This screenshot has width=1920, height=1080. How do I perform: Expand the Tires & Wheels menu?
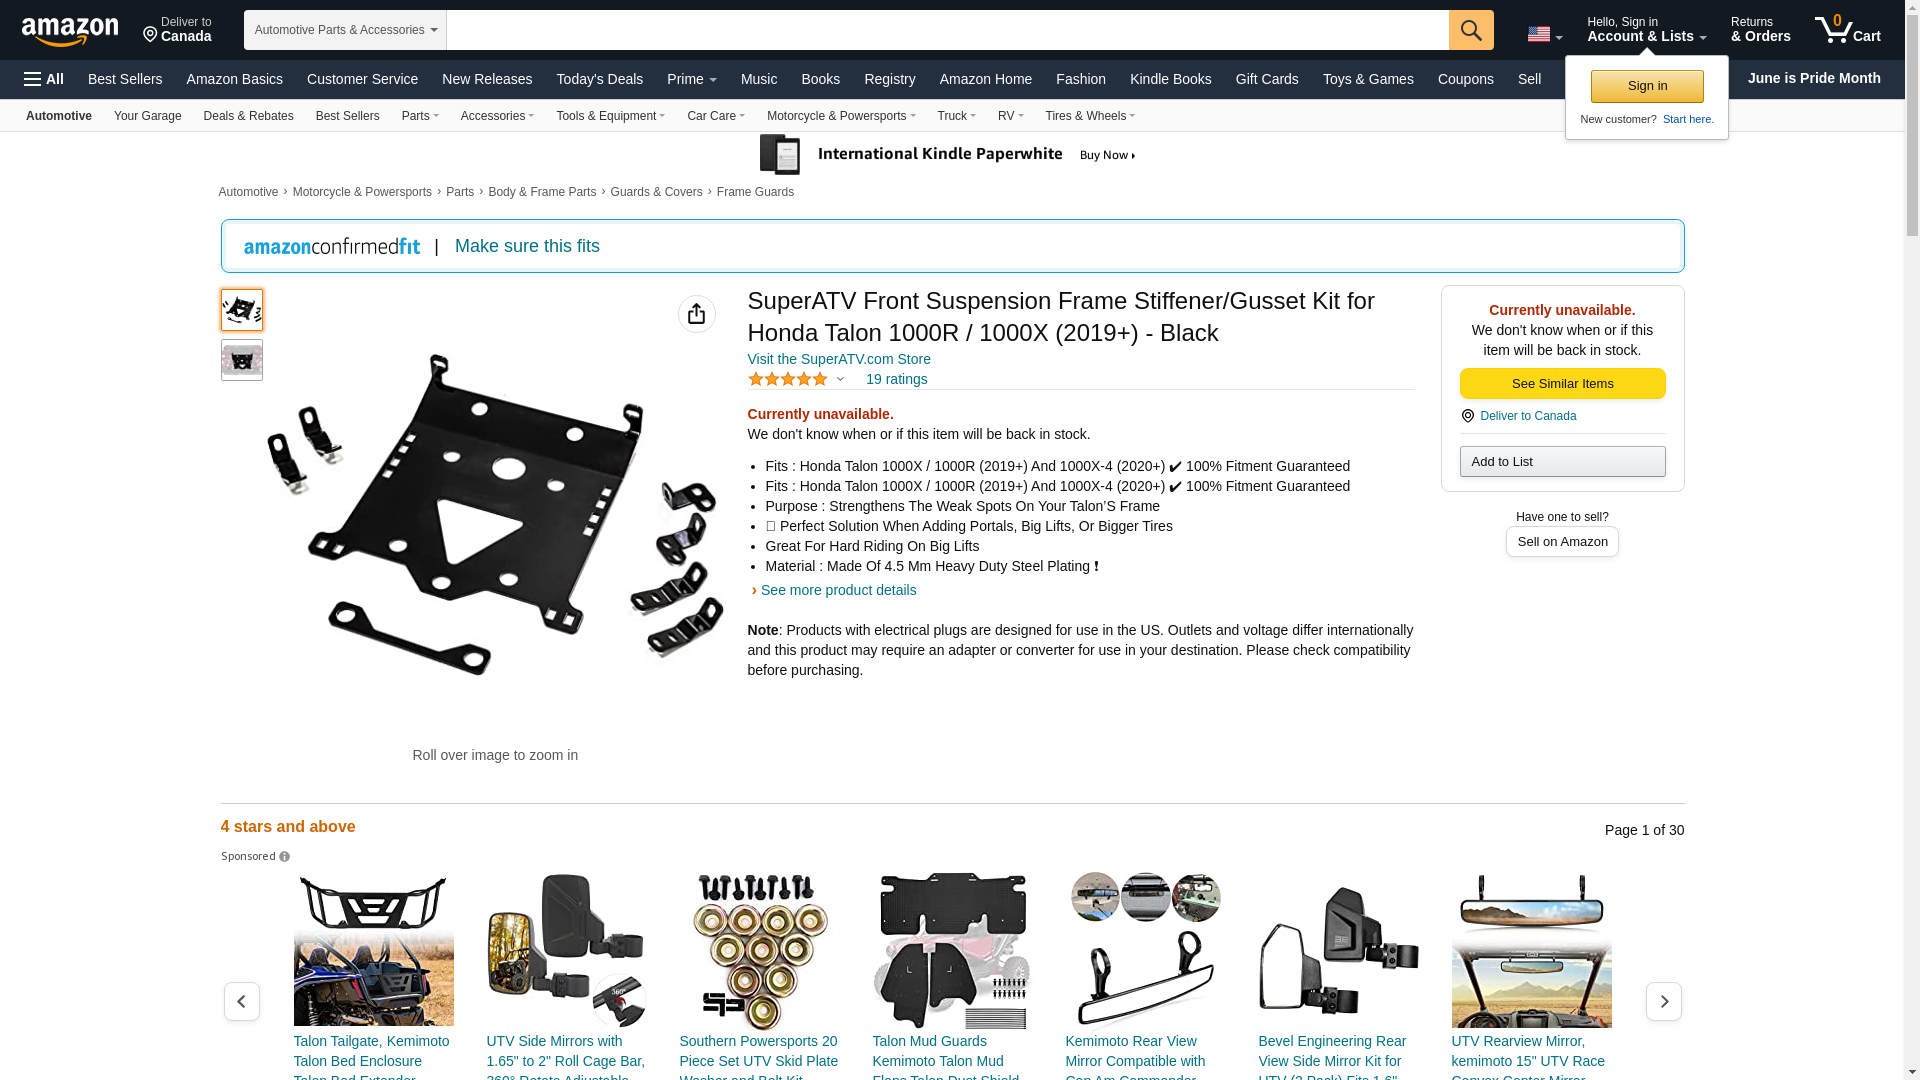[1090, 116]
